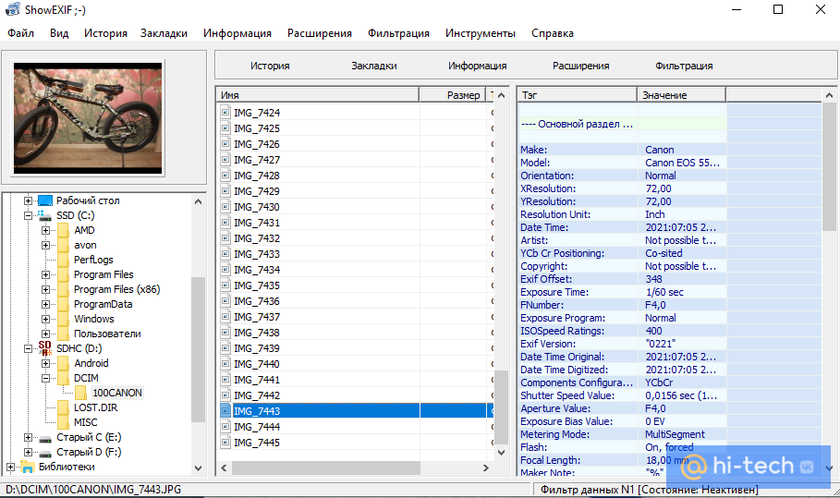840x498 pixels.
Task: Collapse the SDHC (D:) drive node
Action: point(28,349)
